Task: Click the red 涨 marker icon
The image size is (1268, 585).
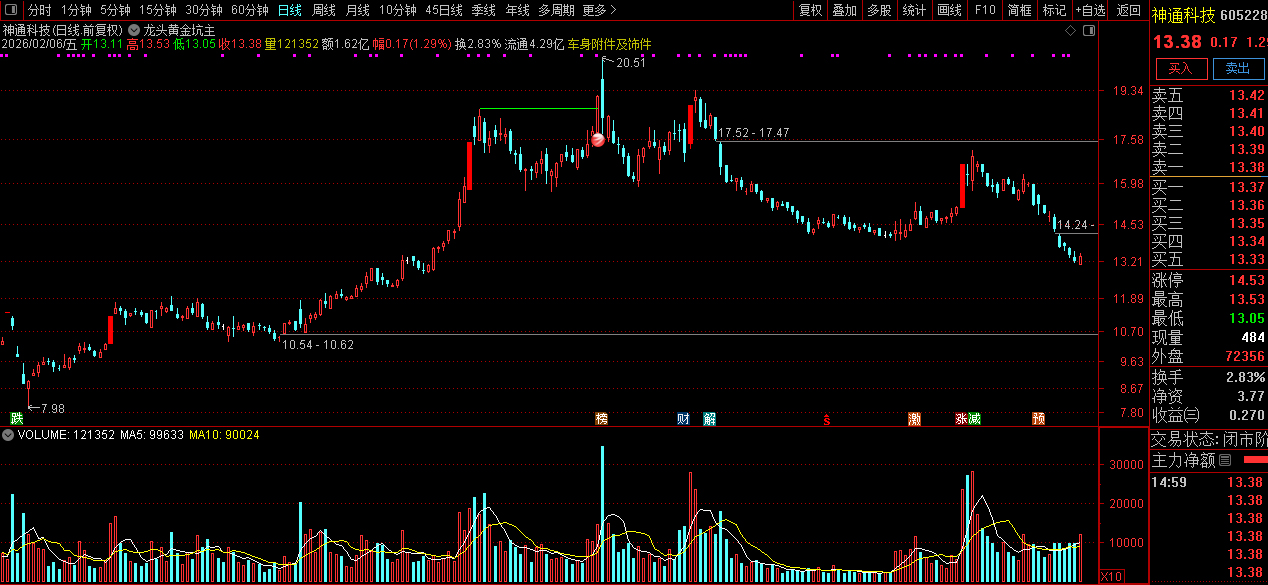Action: [961, 418]
